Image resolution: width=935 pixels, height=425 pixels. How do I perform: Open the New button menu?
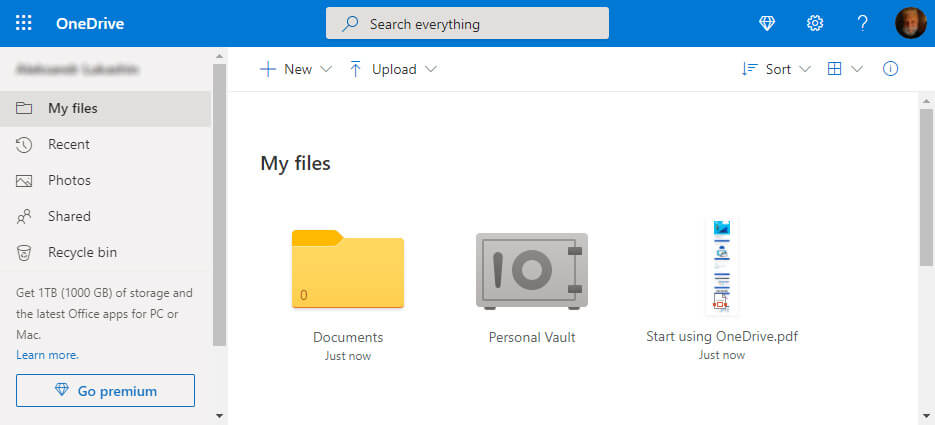pyautogui.click(x=295, y=69)
